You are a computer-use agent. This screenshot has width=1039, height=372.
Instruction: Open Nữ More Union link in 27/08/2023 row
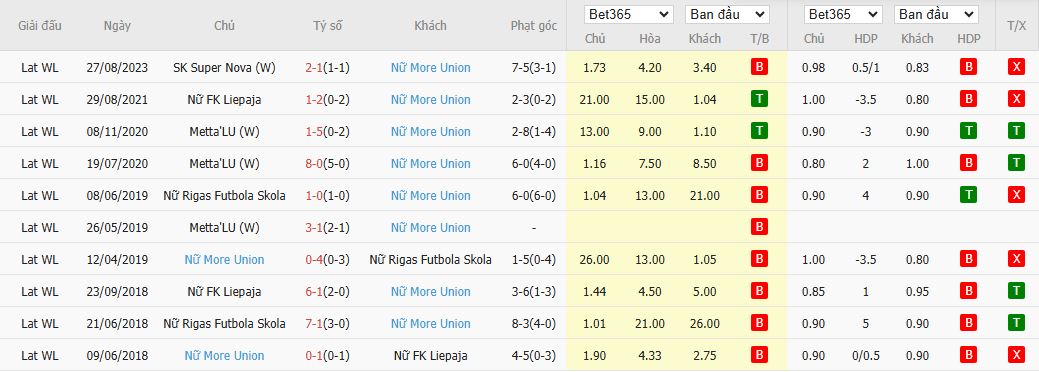(431, 68)
